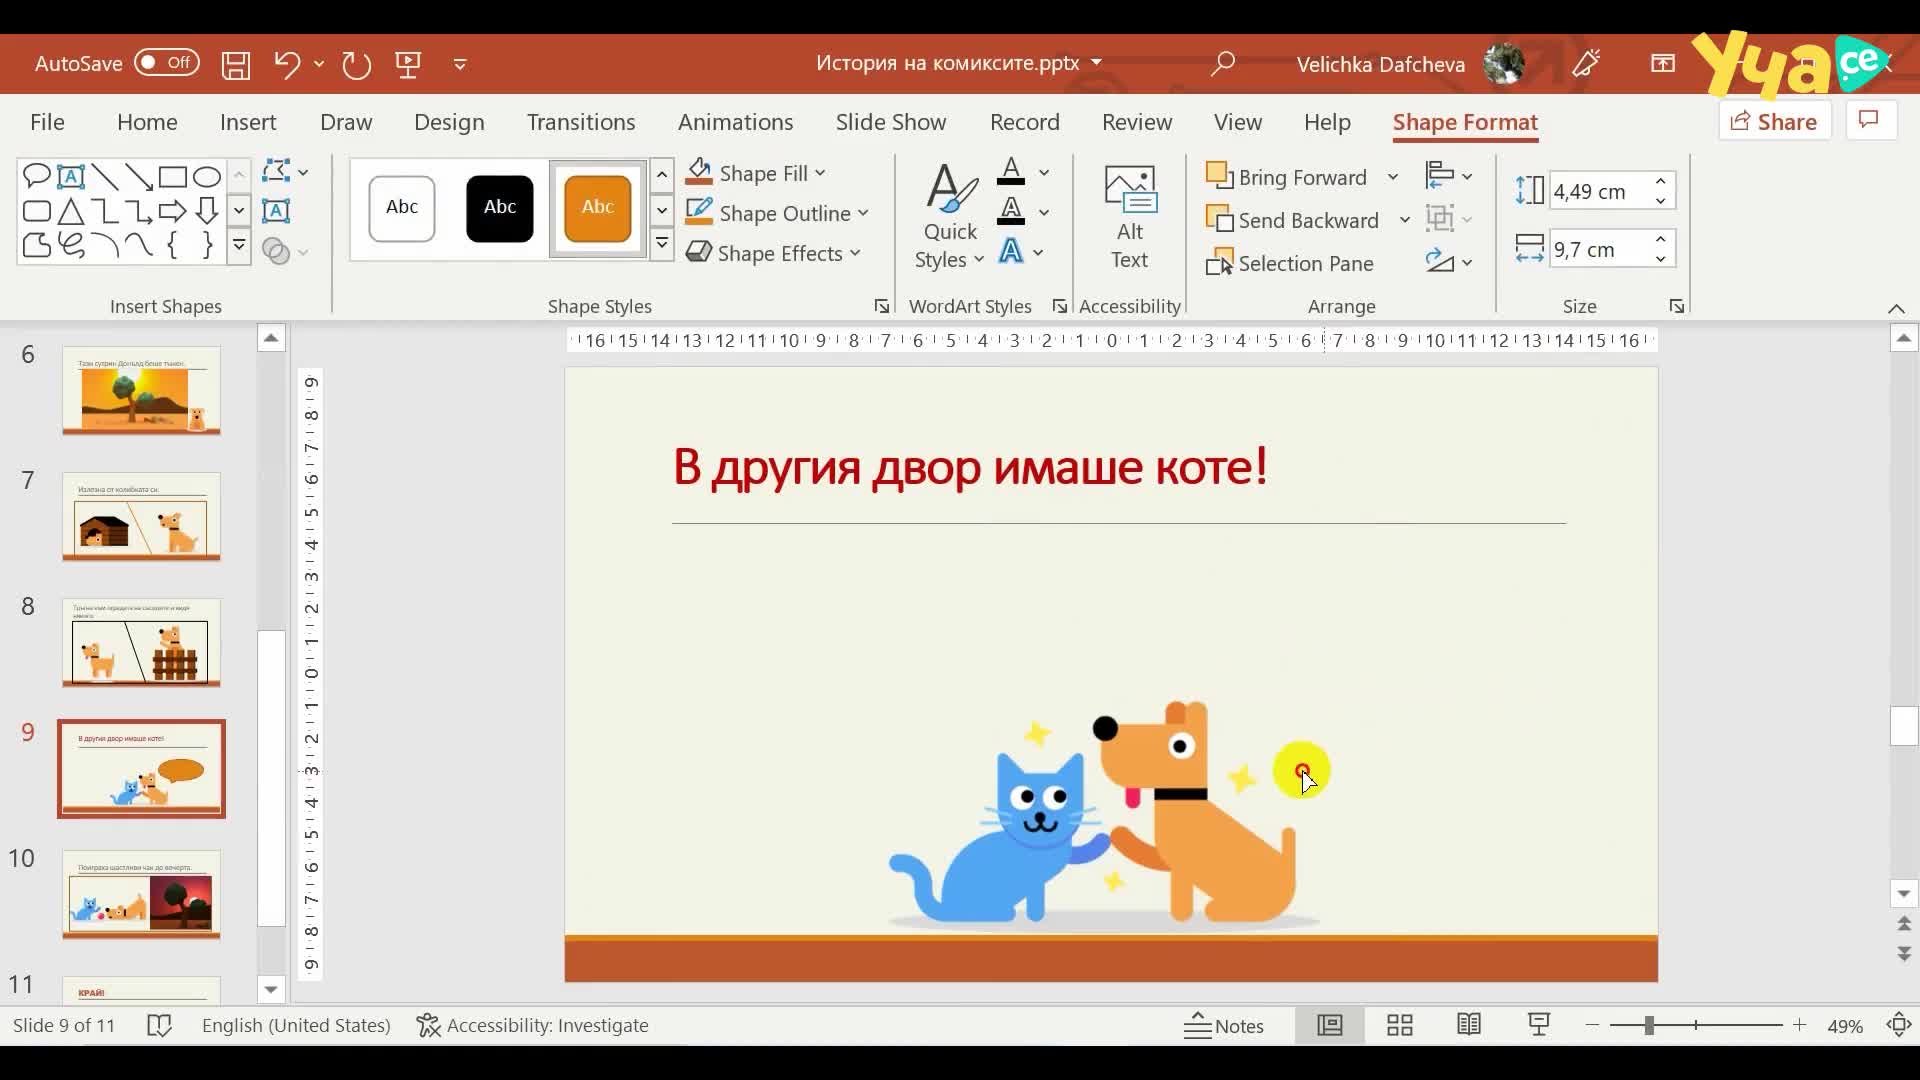Toggle Normal view button in status bar
The height and width of the screenshot is (1080, 1920).
click(1330, 1025)
